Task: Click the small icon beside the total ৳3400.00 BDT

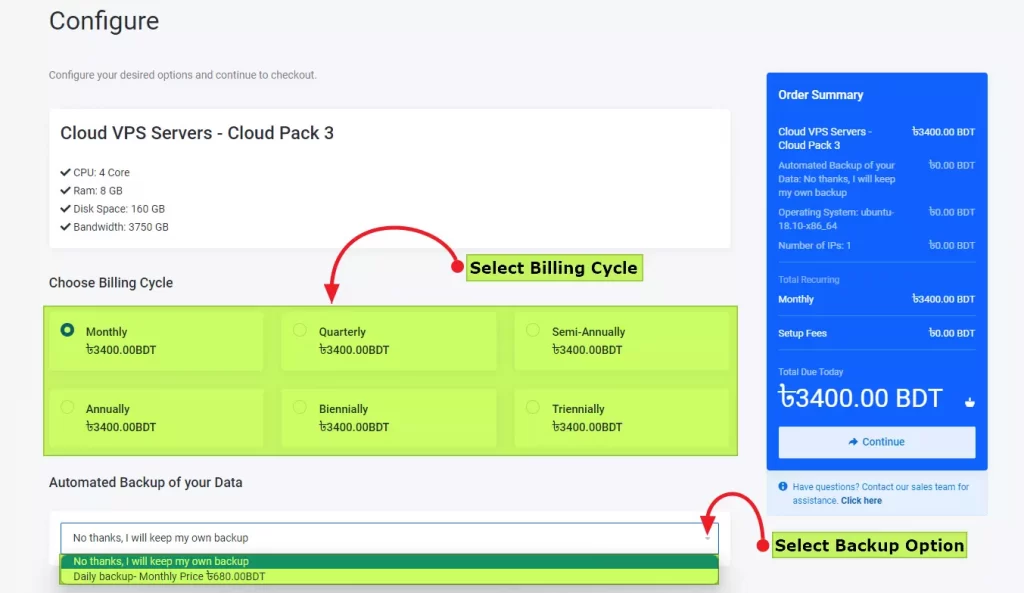Action: point(970,402)
